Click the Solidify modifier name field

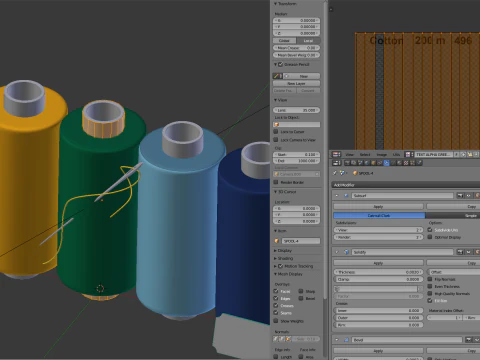point(402,252)
